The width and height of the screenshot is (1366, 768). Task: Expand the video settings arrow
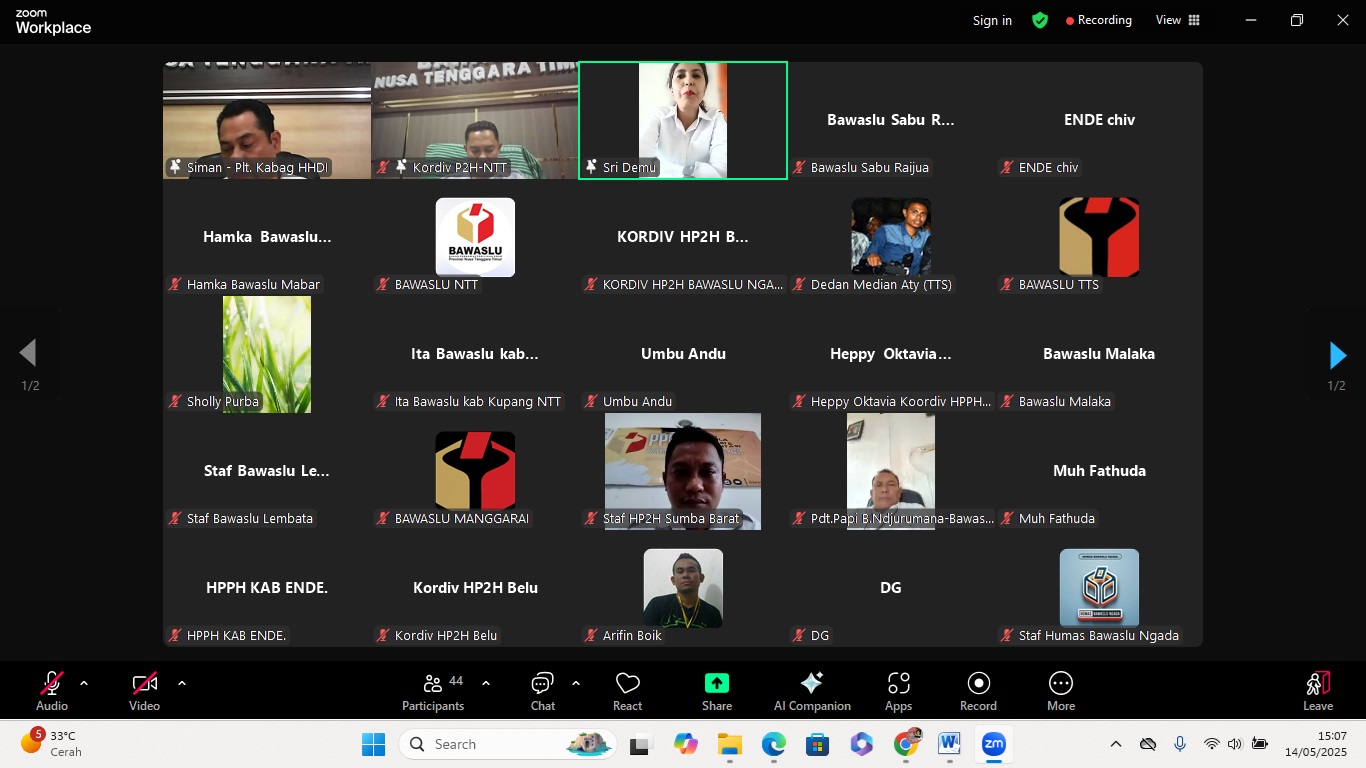tap(182, 684)
